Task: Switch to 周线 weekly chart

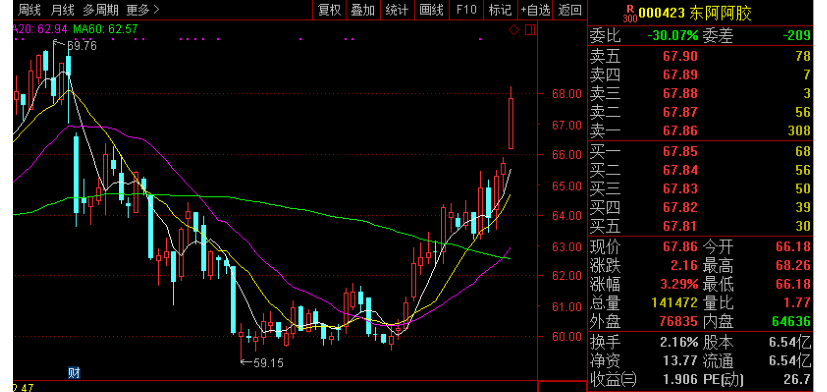Action: coord(30,9)
